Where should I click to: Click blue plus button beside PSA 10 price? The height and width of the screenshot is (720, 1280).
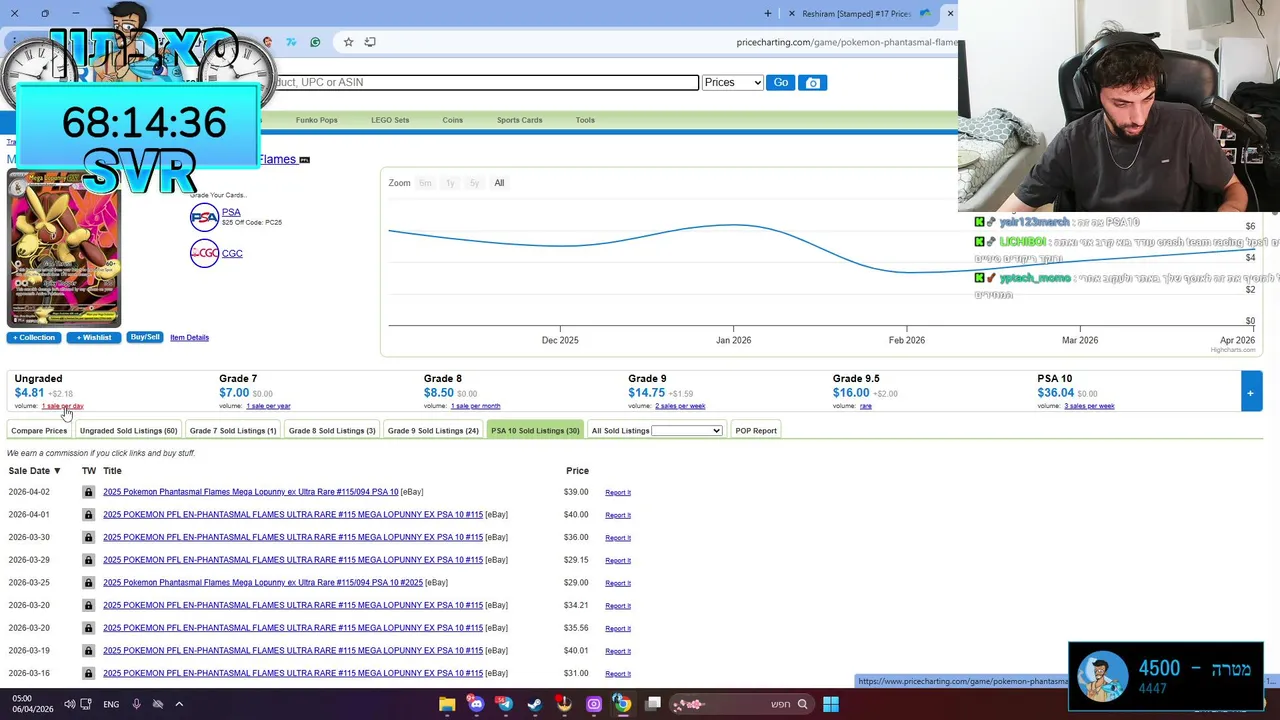click(x=1251, y=391)
